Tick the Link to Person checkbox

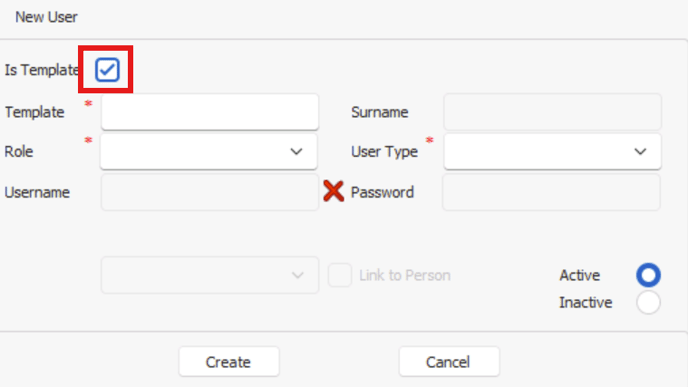tap(340, 275)
